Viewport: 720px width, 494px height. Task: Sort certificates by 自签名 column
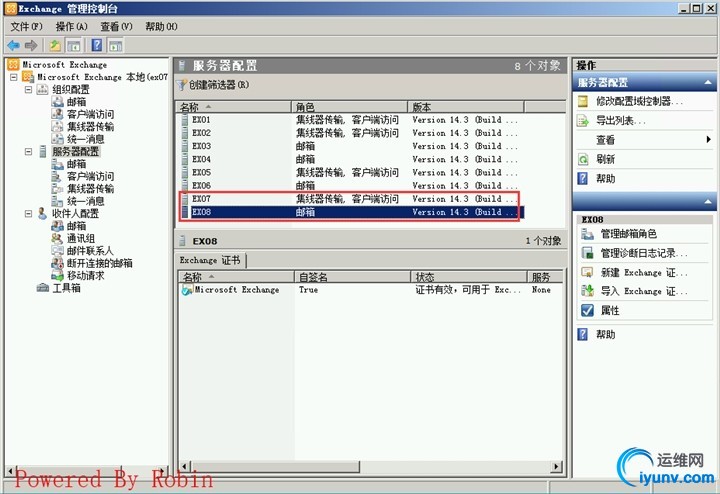pyautogui.click(x=352, y=276)
